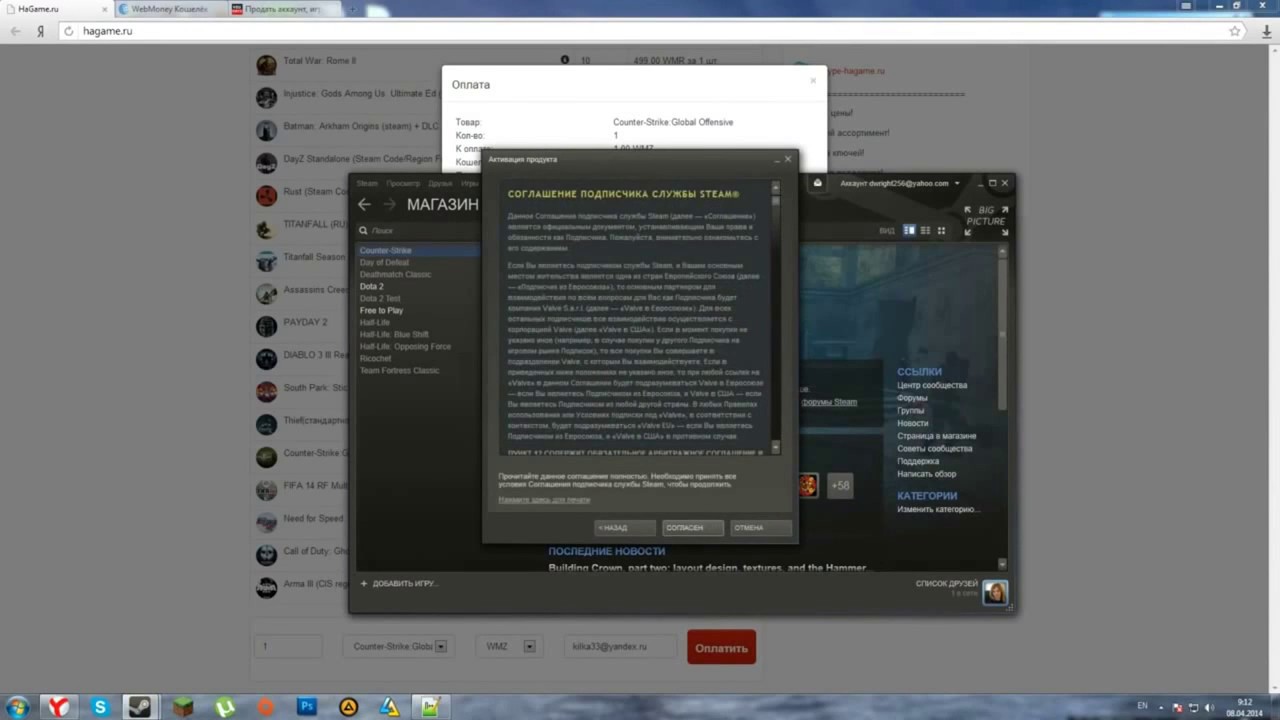
Task: Select Free to Play in library
Action: pos(381,310)
